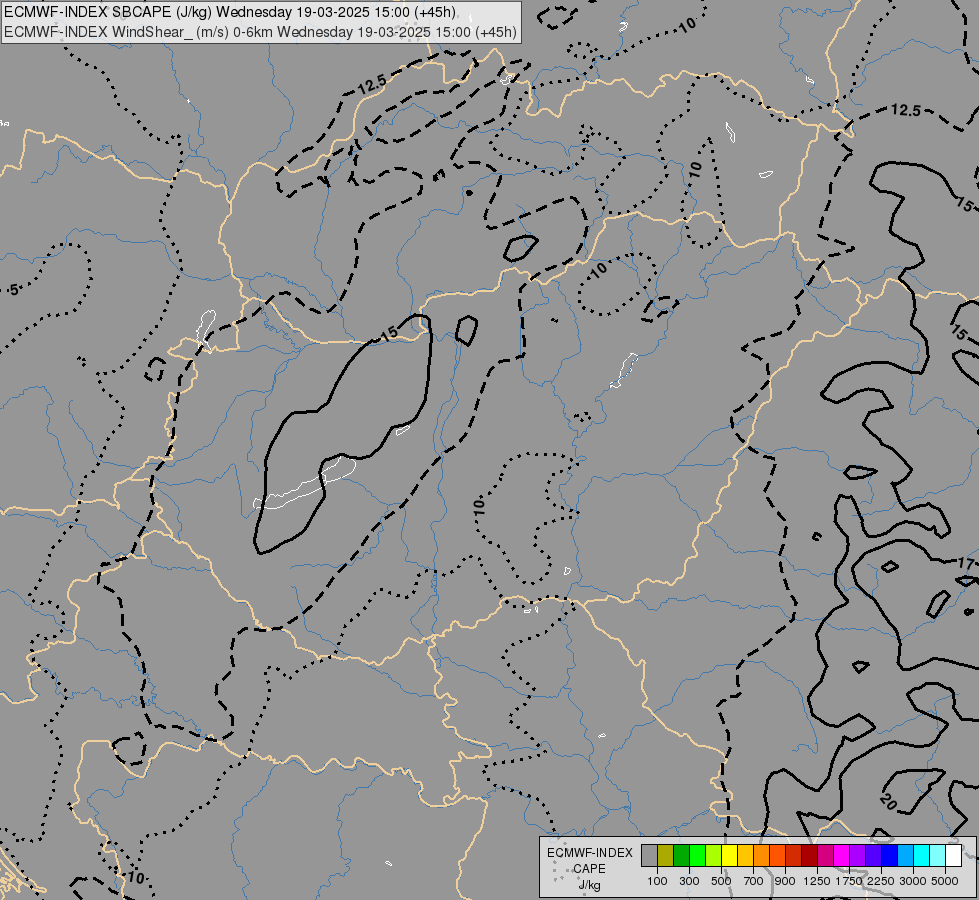Screen dimensions: 979x900
Task: Click the legend value 3000
Action: 913,881
